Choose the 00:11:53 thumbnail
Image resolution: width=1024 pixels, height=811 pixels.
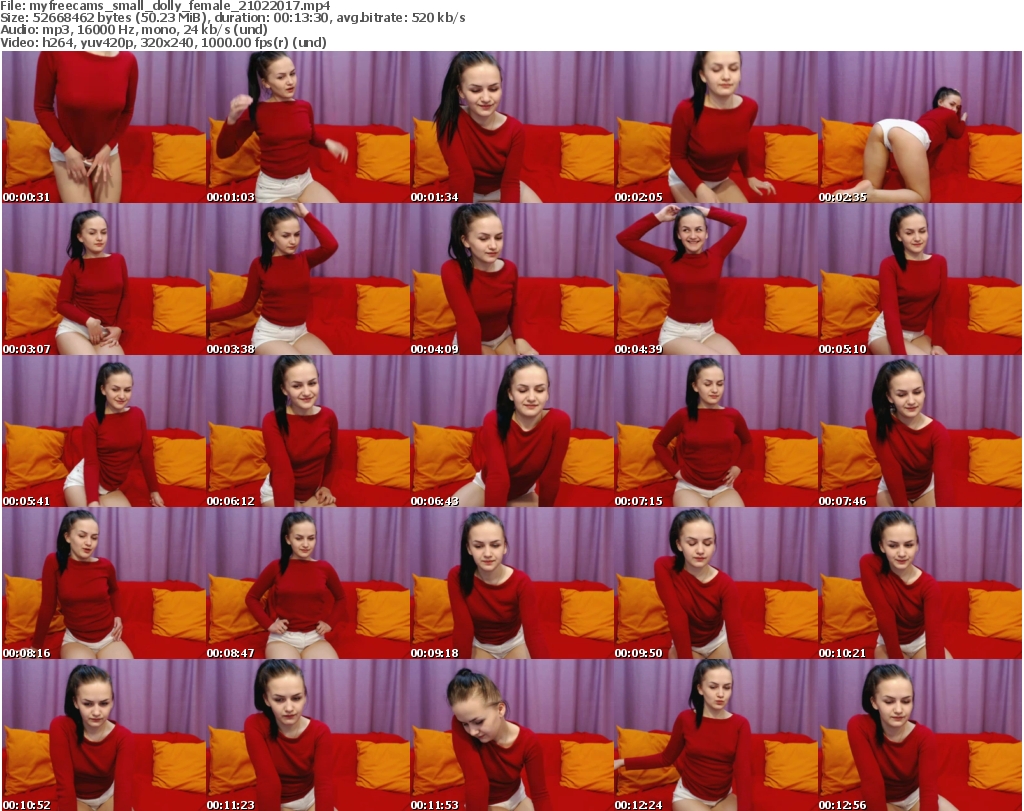click(x=511, y=735)
